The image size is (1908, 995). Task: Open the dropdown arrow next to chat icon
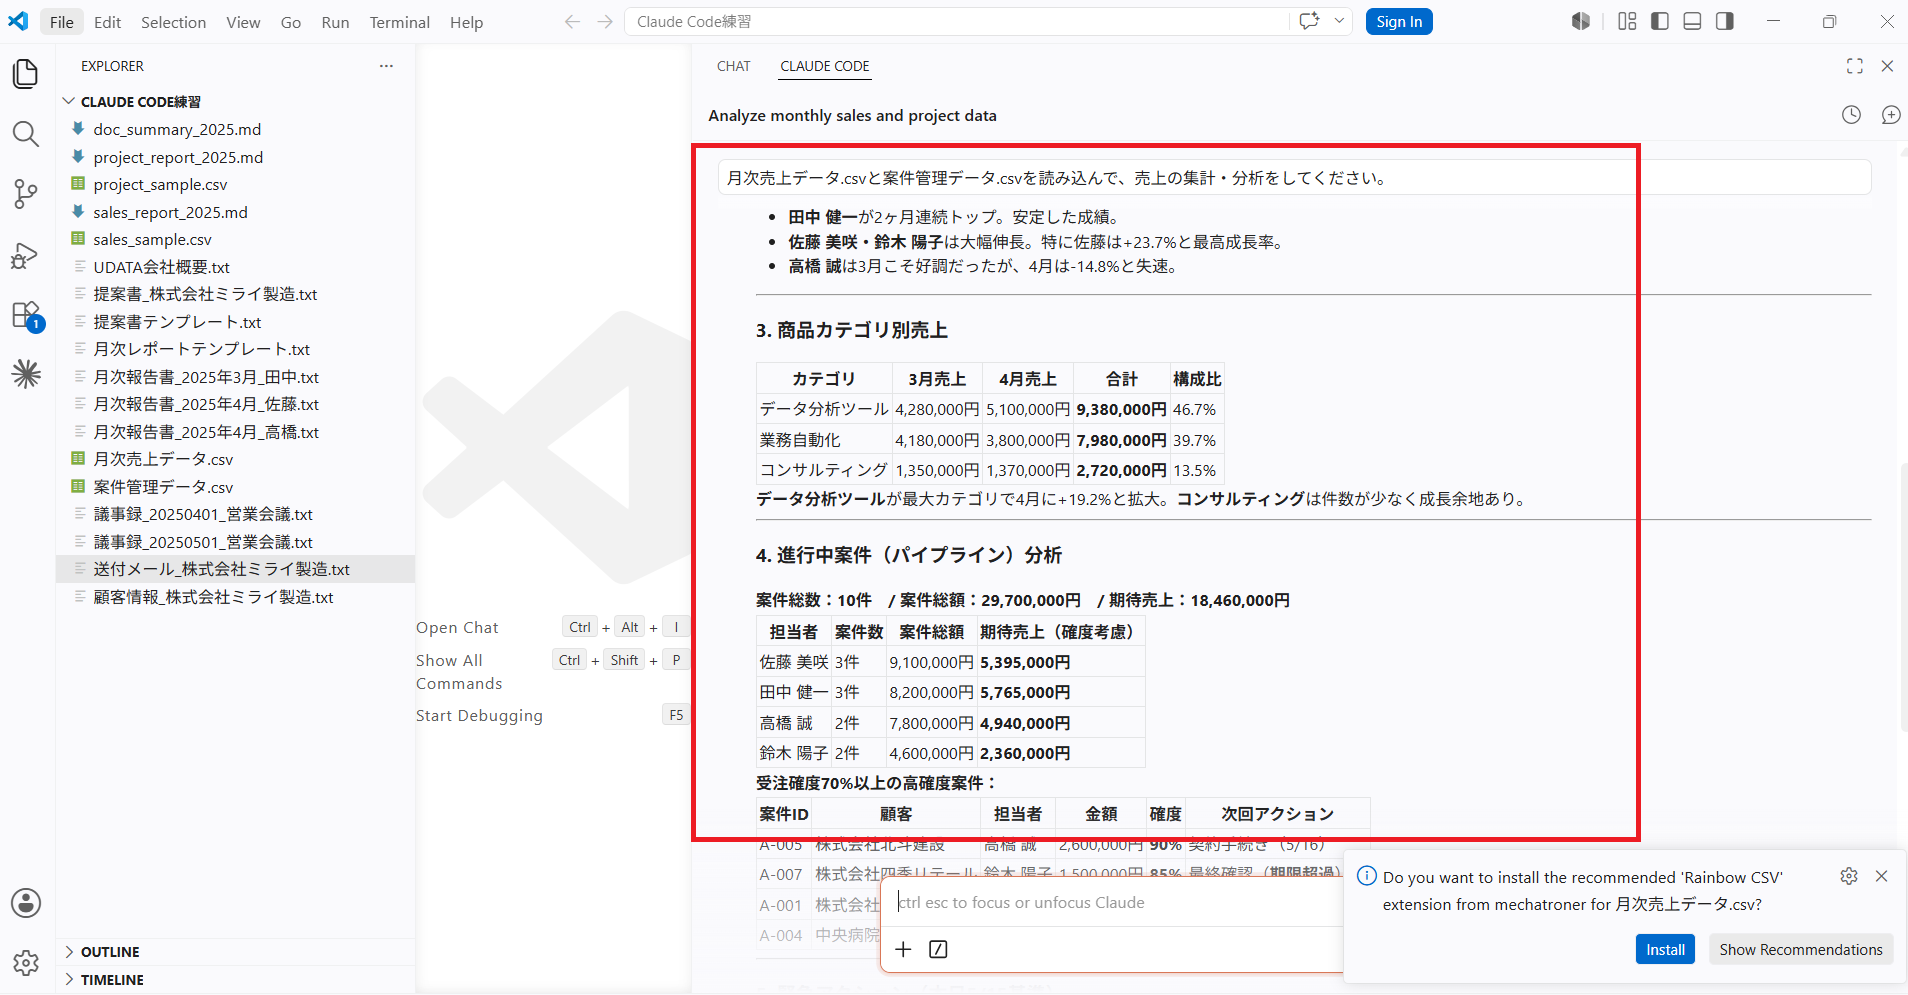pyautogui.click(x=1339, y=21)
